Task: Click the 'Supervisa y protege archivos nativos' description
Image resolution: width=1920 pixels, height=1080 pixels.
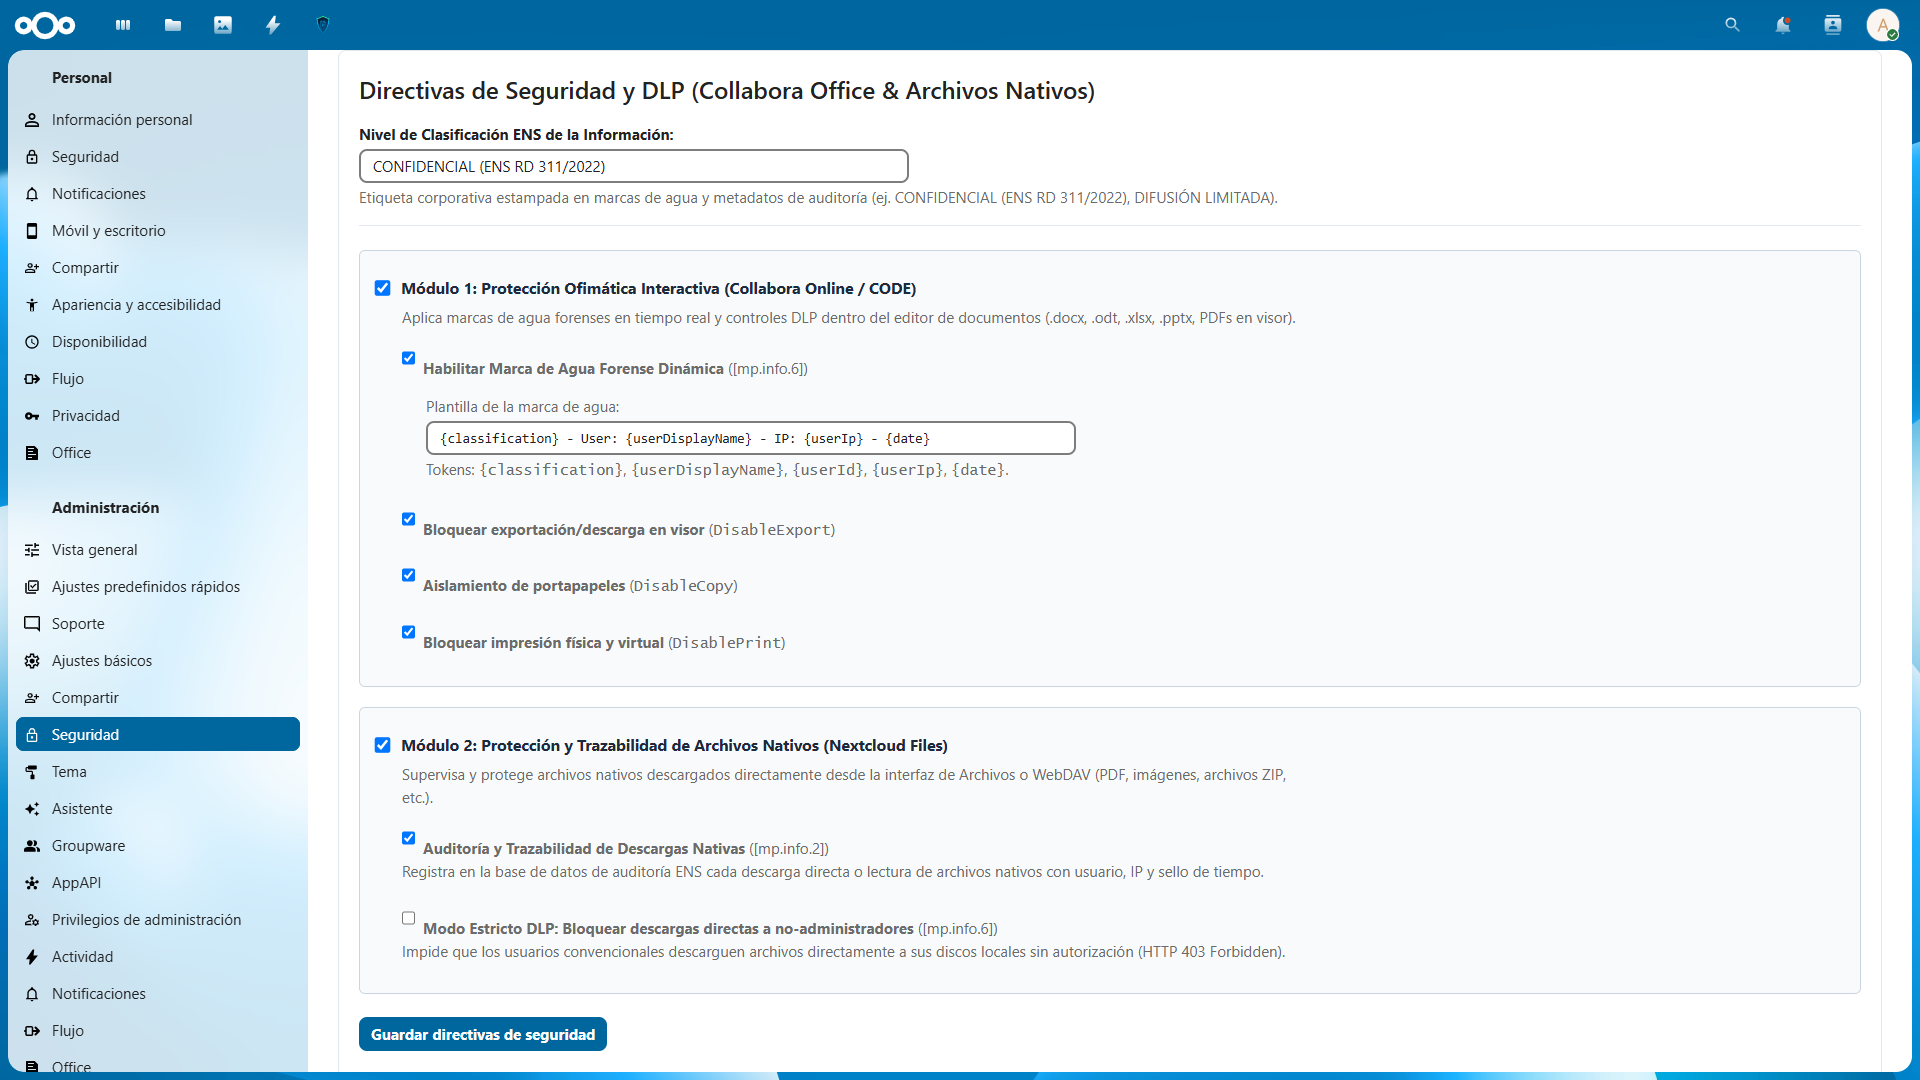Action: coord(844,786)
